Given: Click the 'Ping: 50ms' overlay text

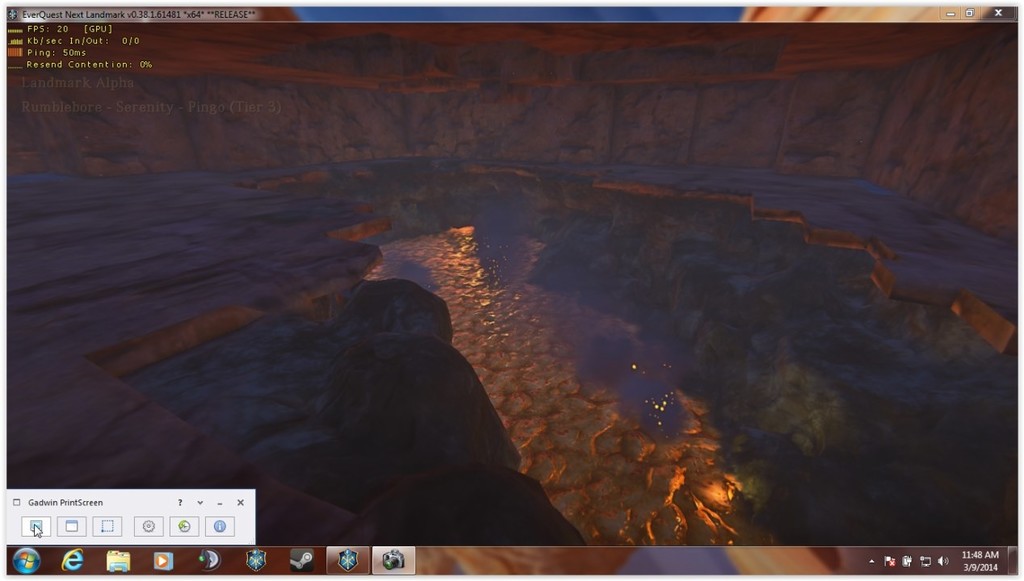Looking at the screenshot, I should [x=56, y=52].
